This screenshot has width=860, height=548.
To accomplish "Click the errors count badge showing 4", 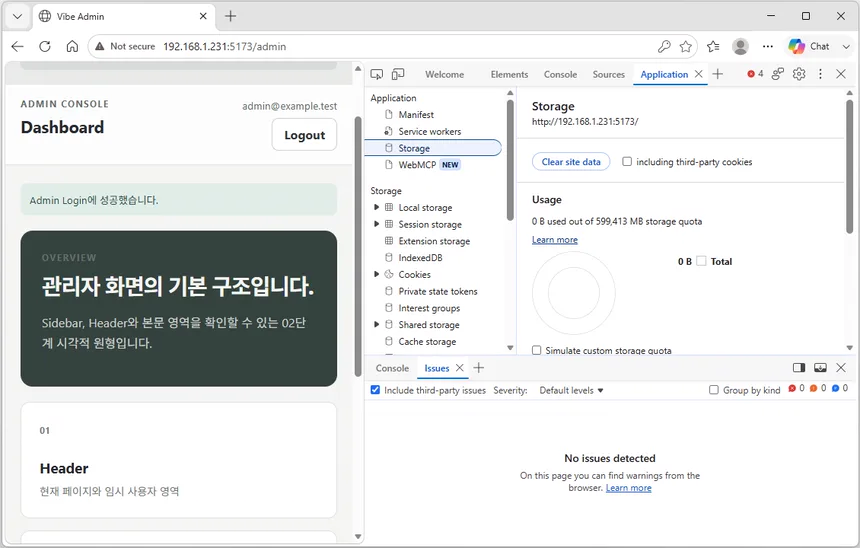I will click(x=755, y=74).
